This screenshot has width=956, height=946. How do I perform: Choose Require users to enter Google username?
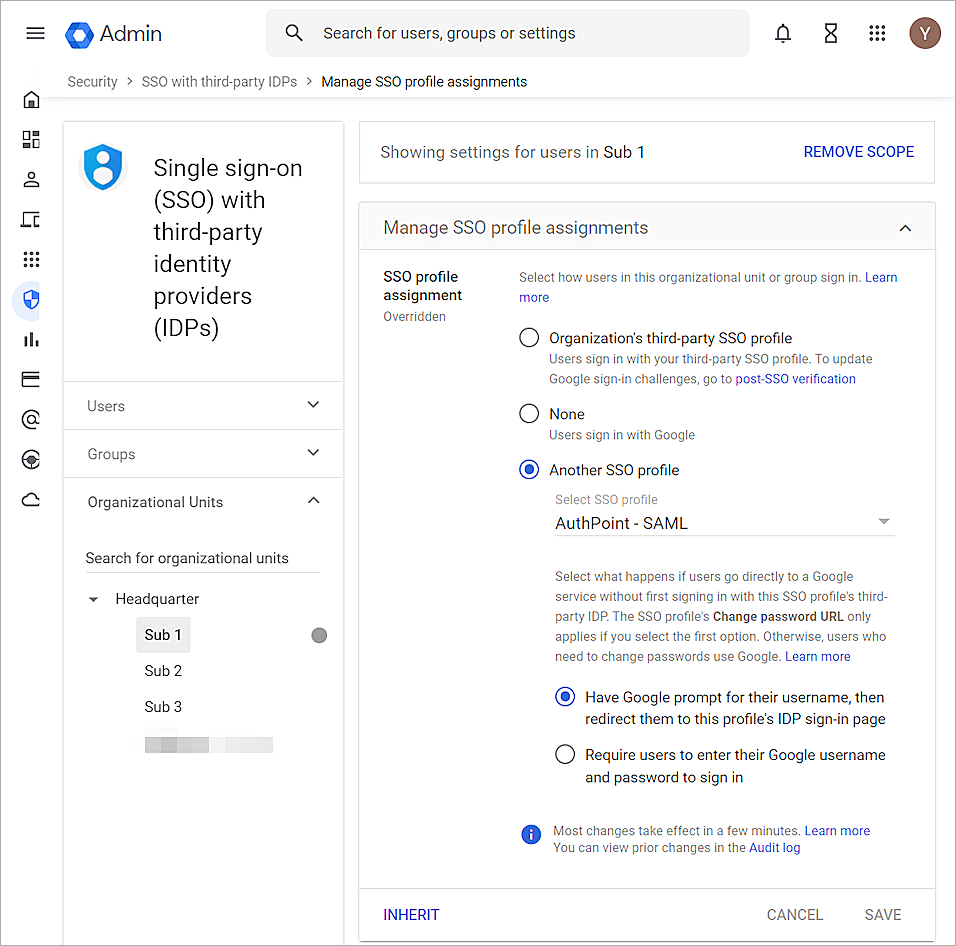(x=565, y=754)
